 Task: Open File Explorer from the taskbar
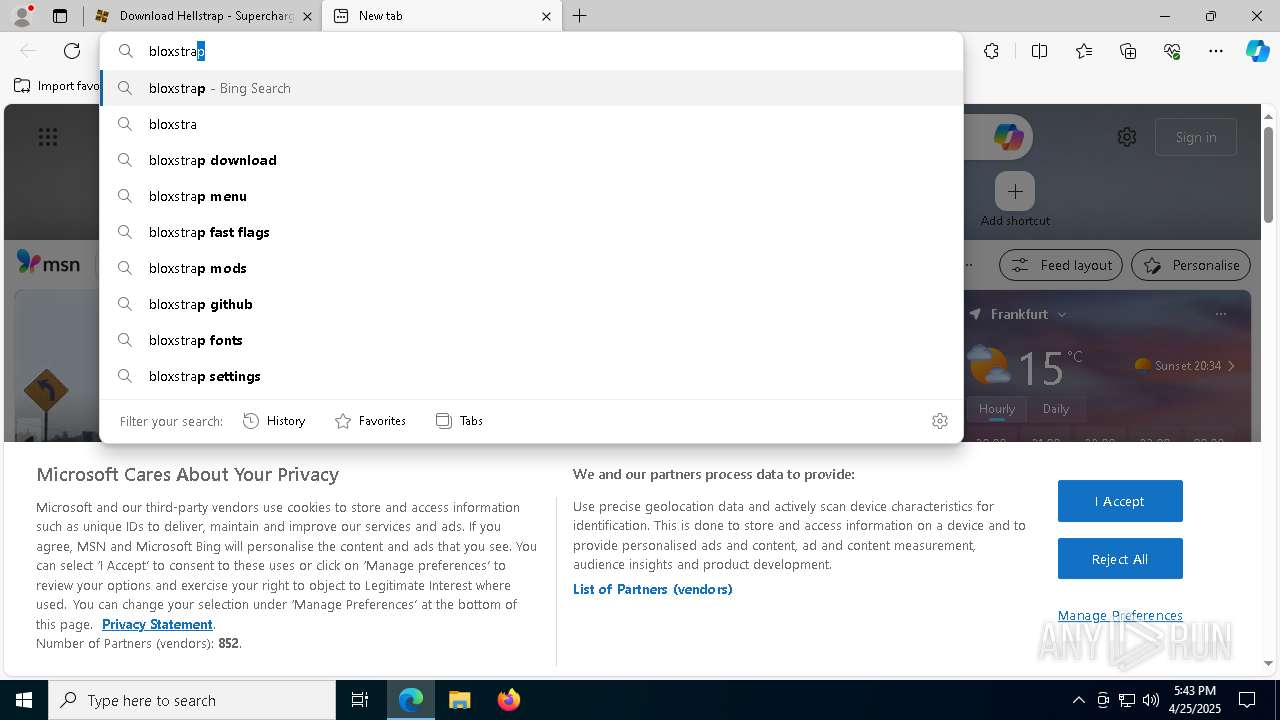[459, 700]
